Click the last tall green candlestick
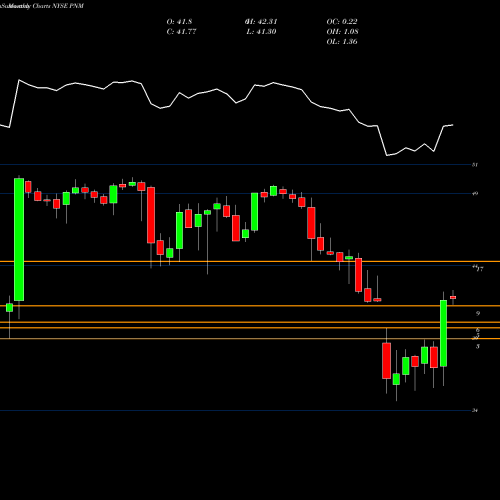 [443, 333]
